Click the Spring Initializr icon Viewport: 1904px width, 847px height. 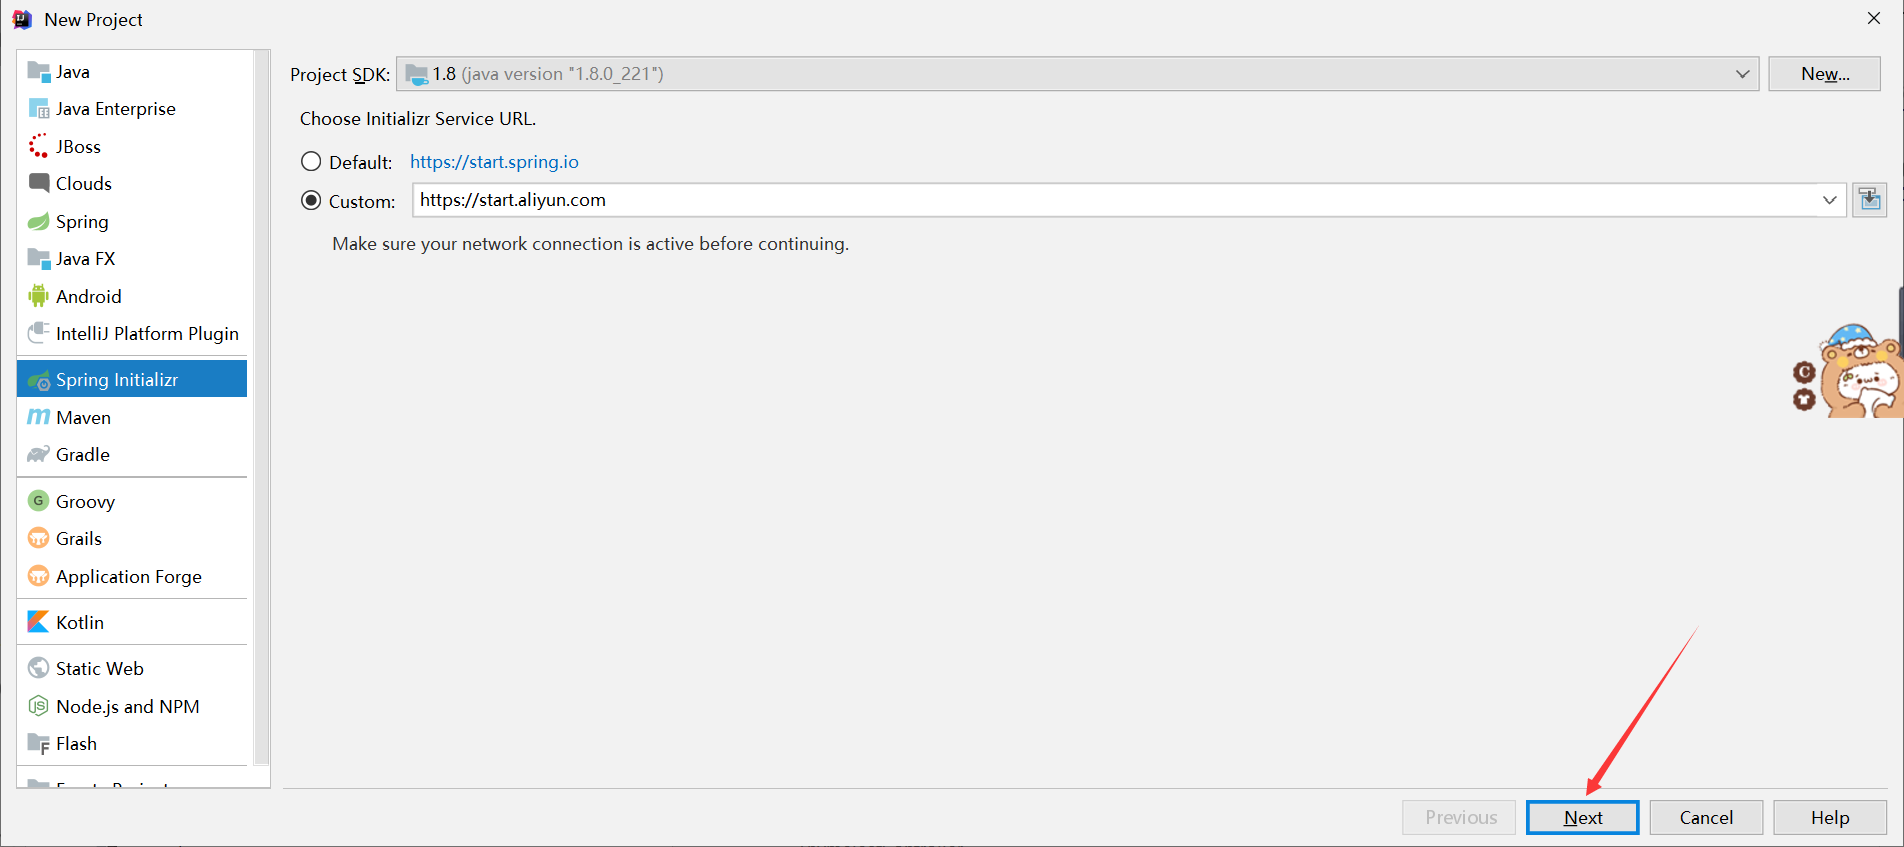[39, 380]
